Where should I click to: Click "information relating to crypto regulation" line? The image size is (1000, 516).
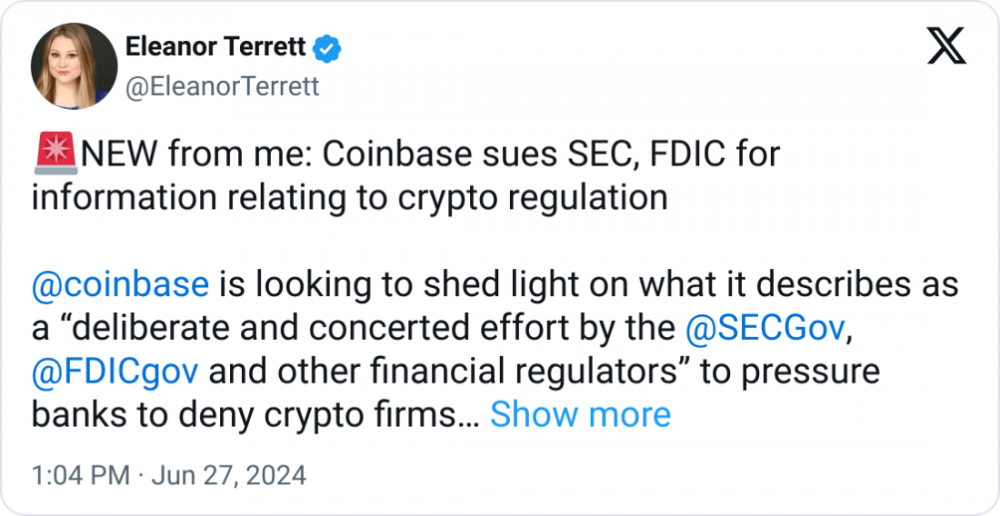click(349, 198)
